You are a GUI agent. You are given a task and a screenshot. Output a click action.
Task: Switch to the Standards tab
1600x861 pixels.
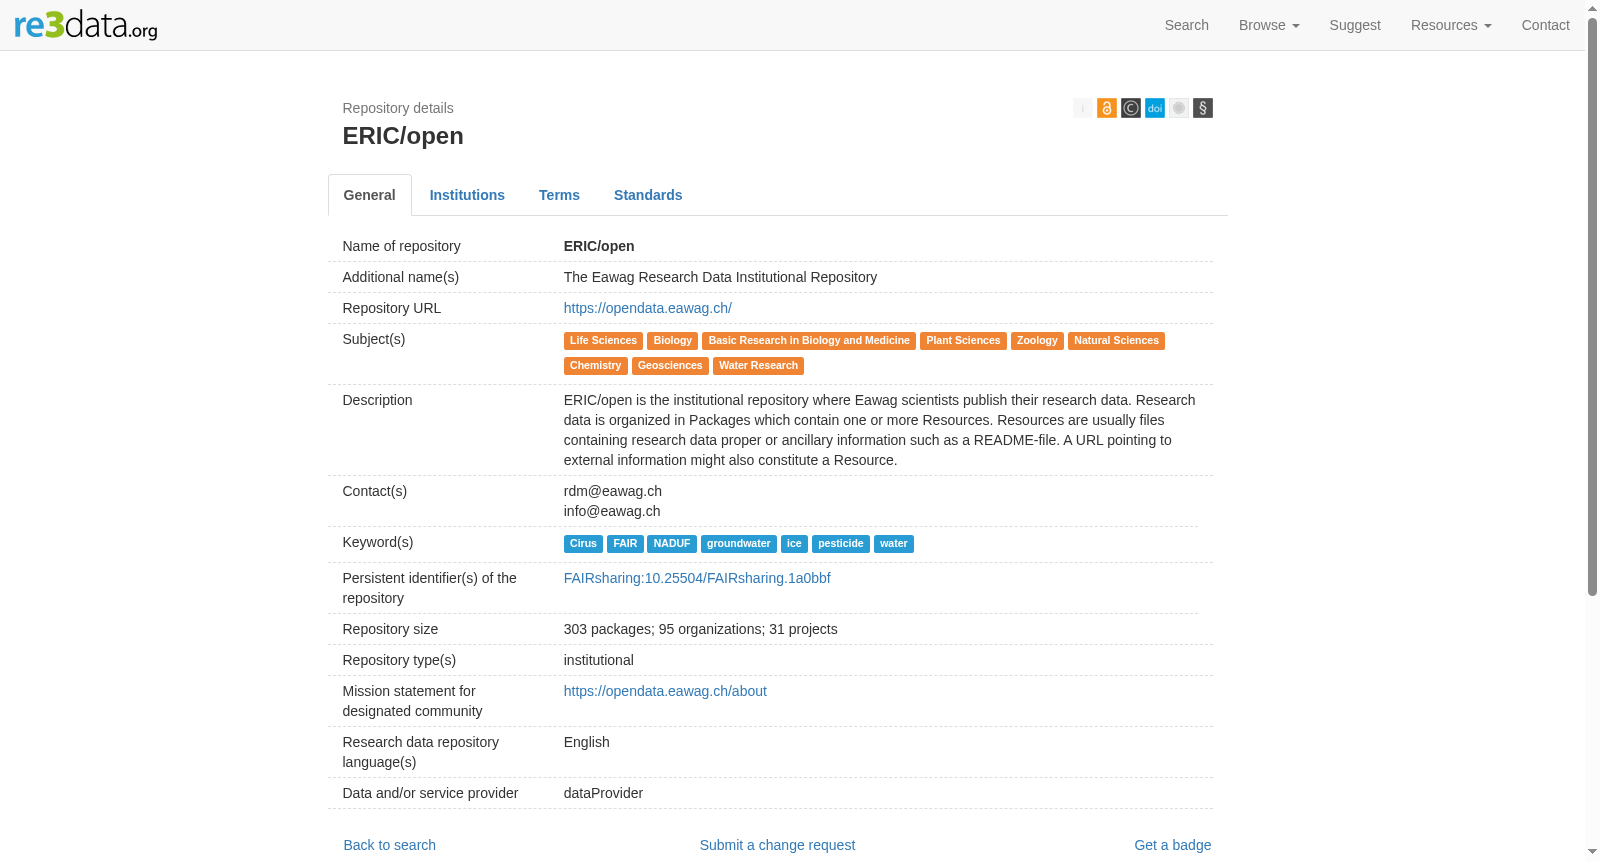(x=648, y=195)
